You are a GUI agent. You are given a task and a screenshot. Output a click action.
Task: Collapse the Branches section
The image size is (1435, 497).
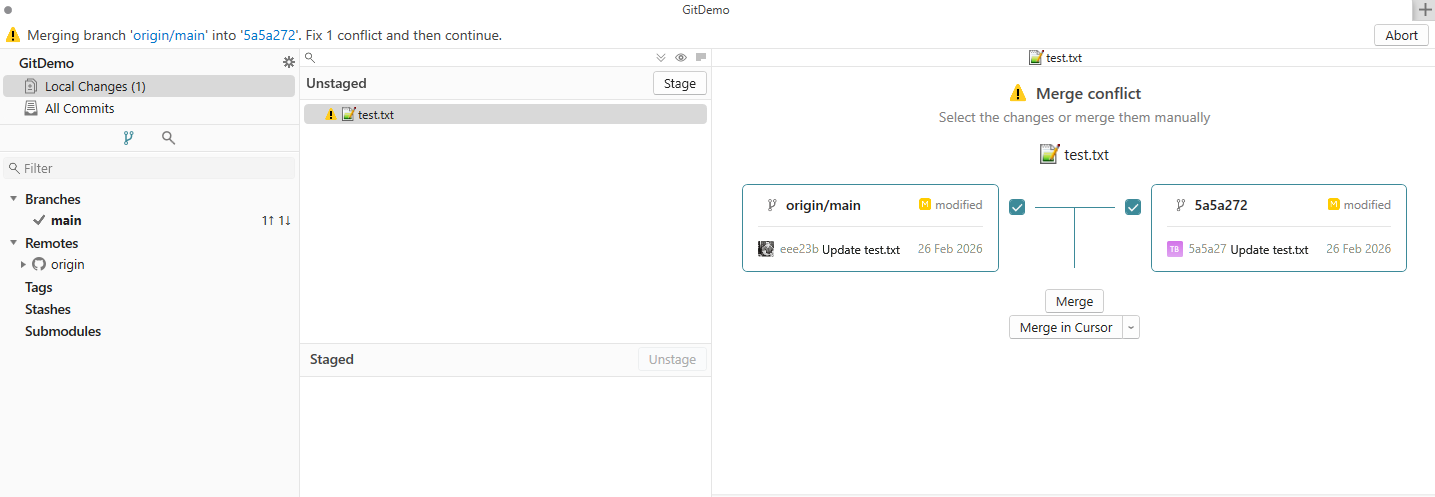point(14,199)
